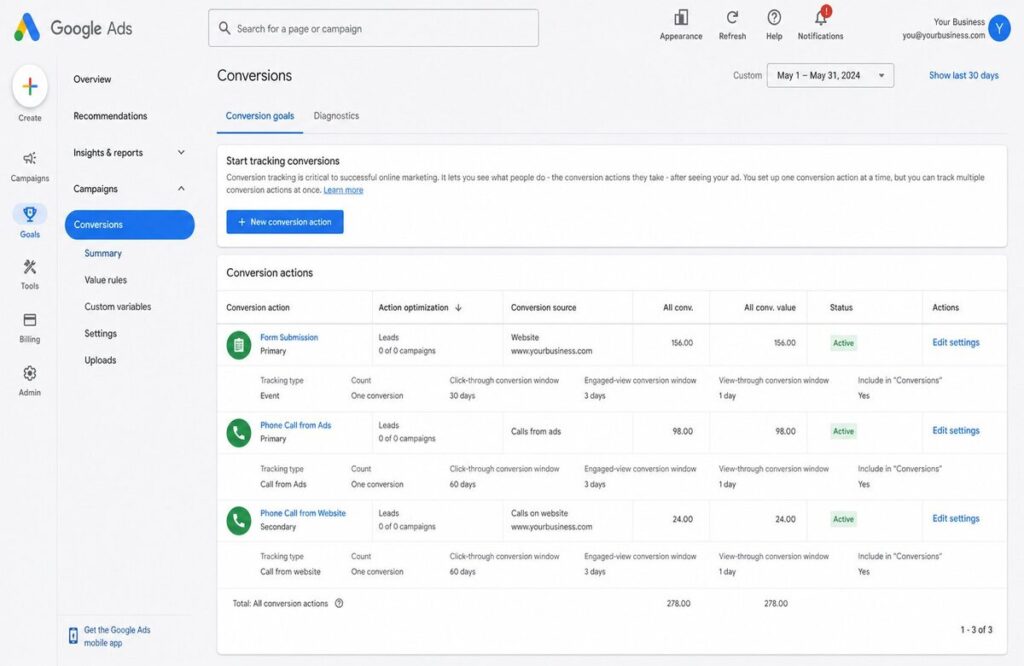Click the All conv. value column header
The height and width of the screenshot is (666, 1024).
(770, 308)
